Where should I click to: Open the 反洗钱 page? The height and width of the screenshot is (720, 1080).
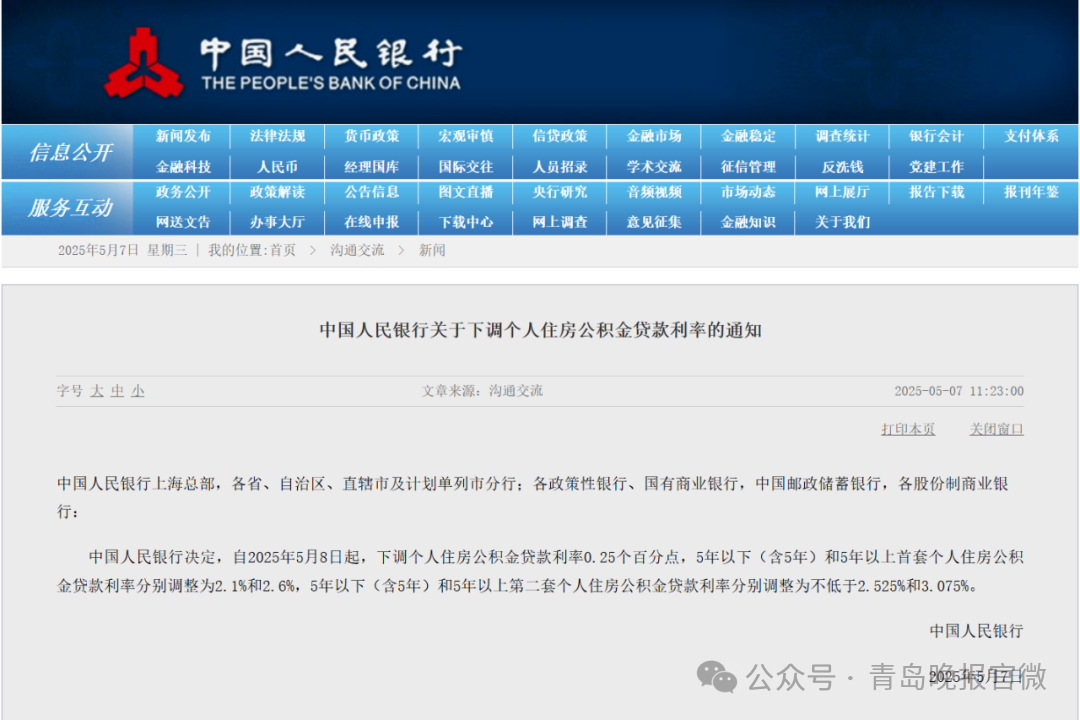pyautogui.click(x=842, y=166)
